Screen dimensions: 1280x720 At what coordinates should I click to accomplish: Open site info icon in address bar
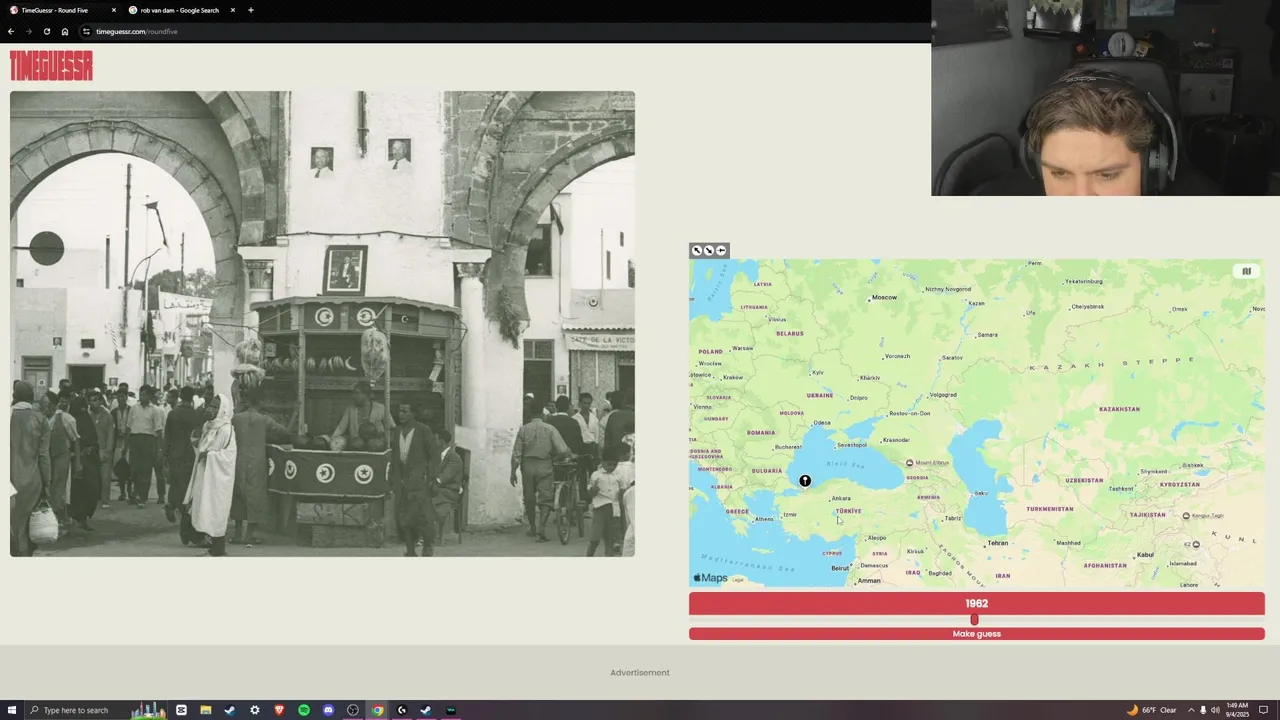[x=87, y=31]
